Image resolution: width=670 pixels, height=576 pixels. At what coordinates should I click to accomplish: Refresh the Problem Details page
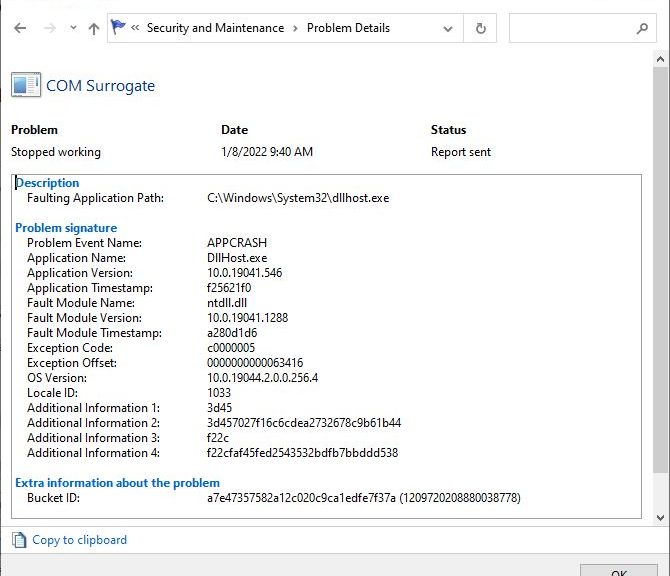coord(480,28)
